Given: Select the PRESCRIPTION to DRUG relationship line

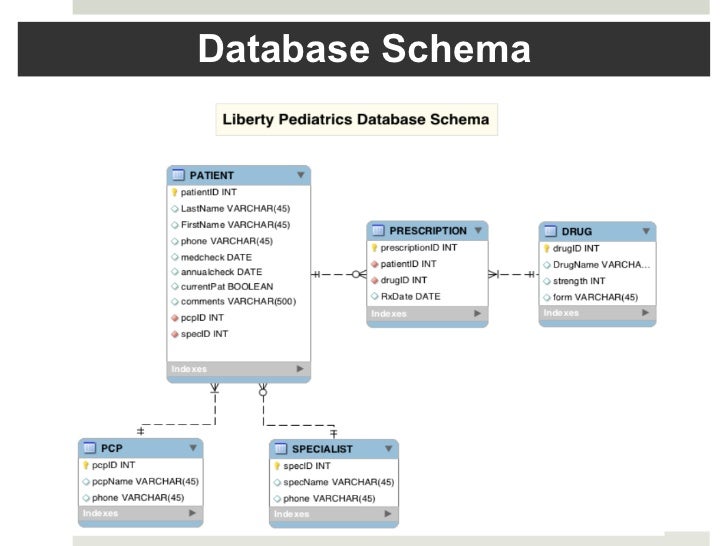Looking at the screenshot, I should pyautogui.click(x=513, y=274).
